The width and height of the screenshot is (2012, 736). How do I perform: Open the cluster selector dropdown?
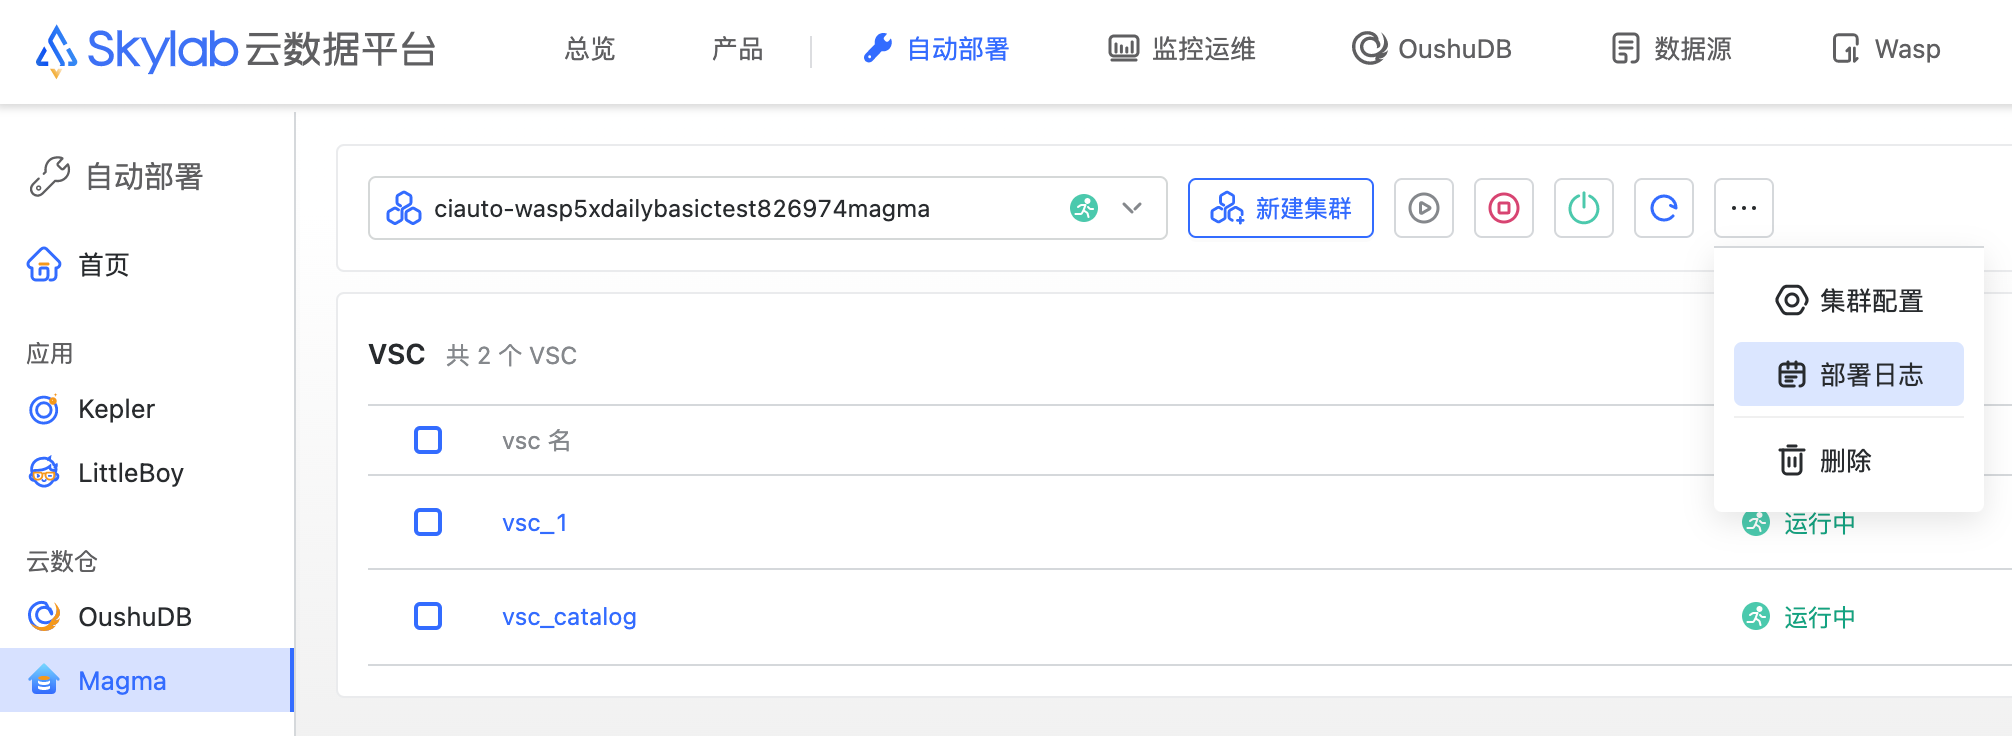[768, 208]
